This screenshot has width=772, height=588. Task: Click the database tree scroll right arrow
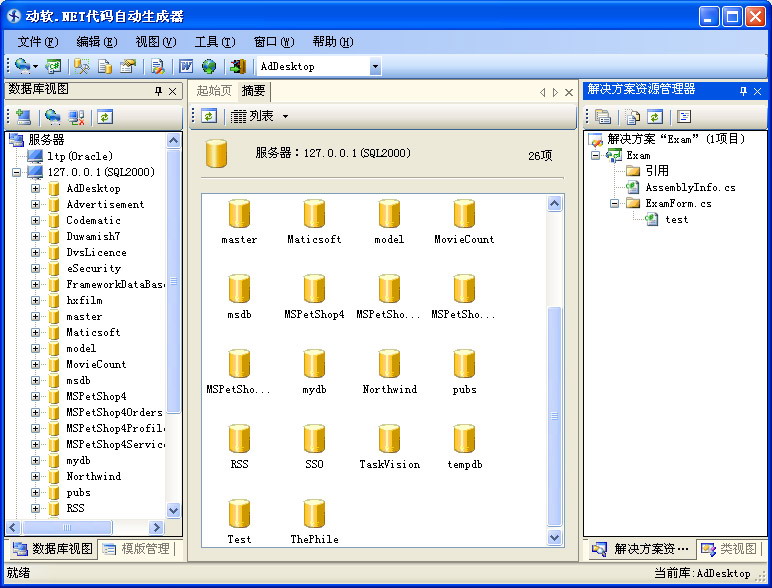[157, 527]
